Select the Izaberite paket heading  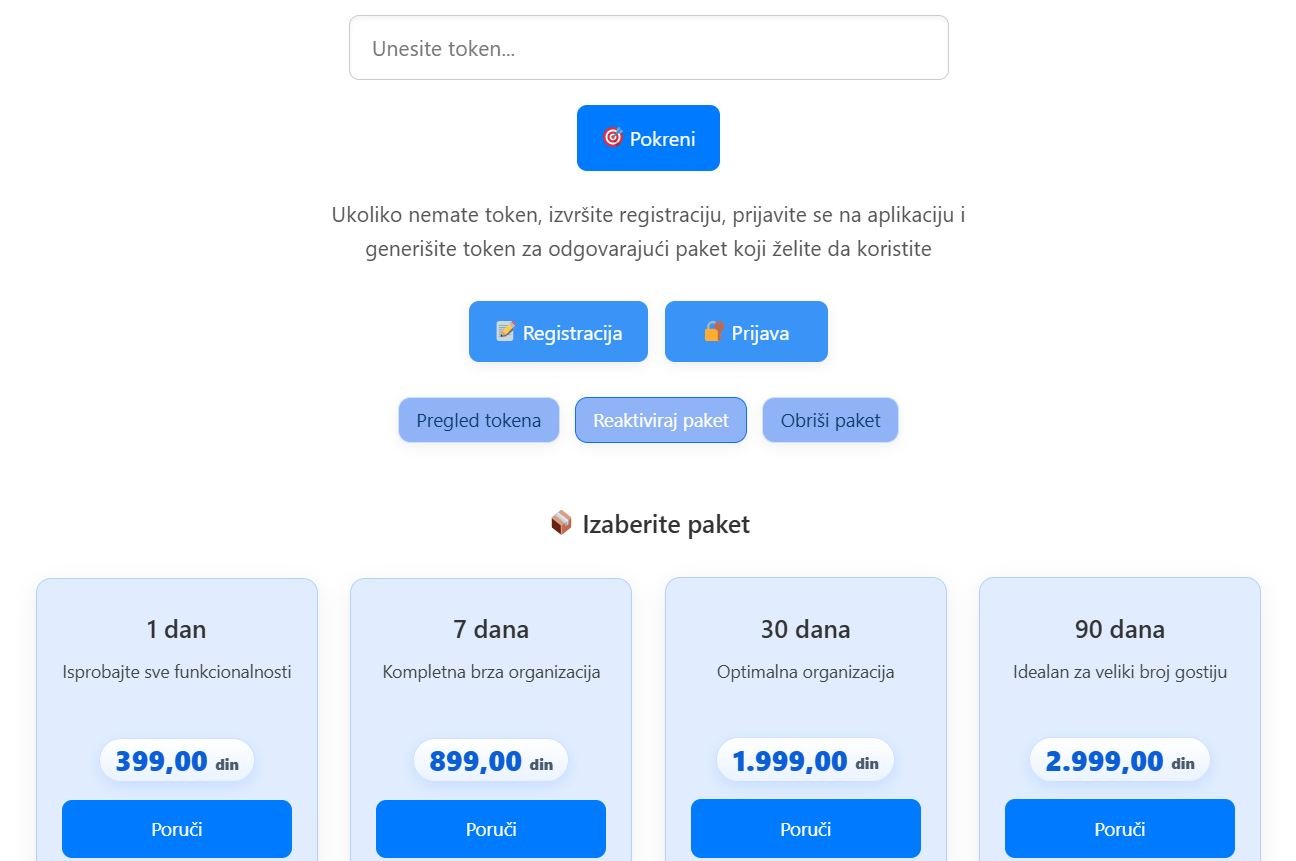click(665, 524)
